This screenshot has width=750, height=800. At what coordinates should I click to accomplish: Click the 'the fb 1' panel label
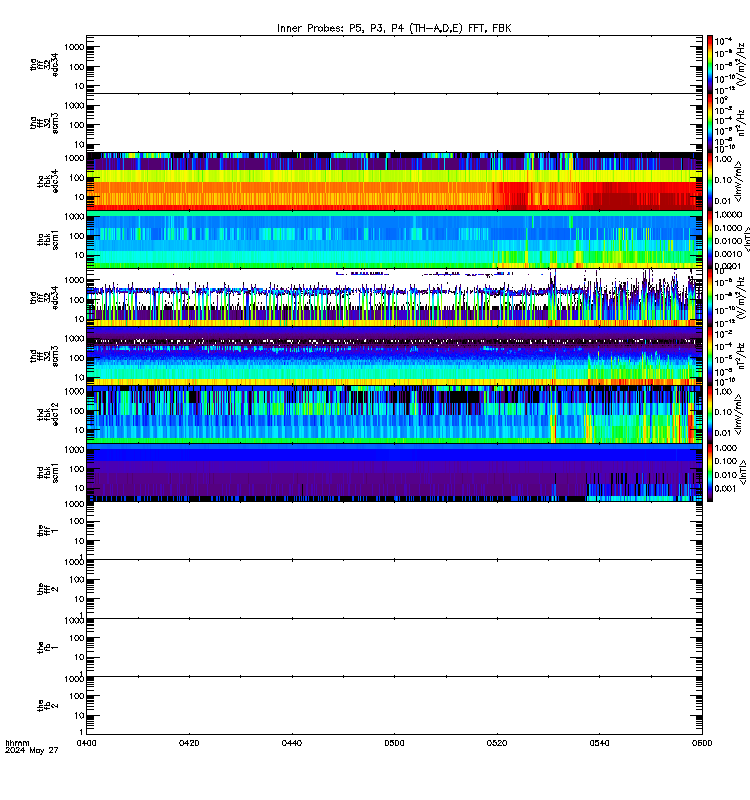coord(48,647)
